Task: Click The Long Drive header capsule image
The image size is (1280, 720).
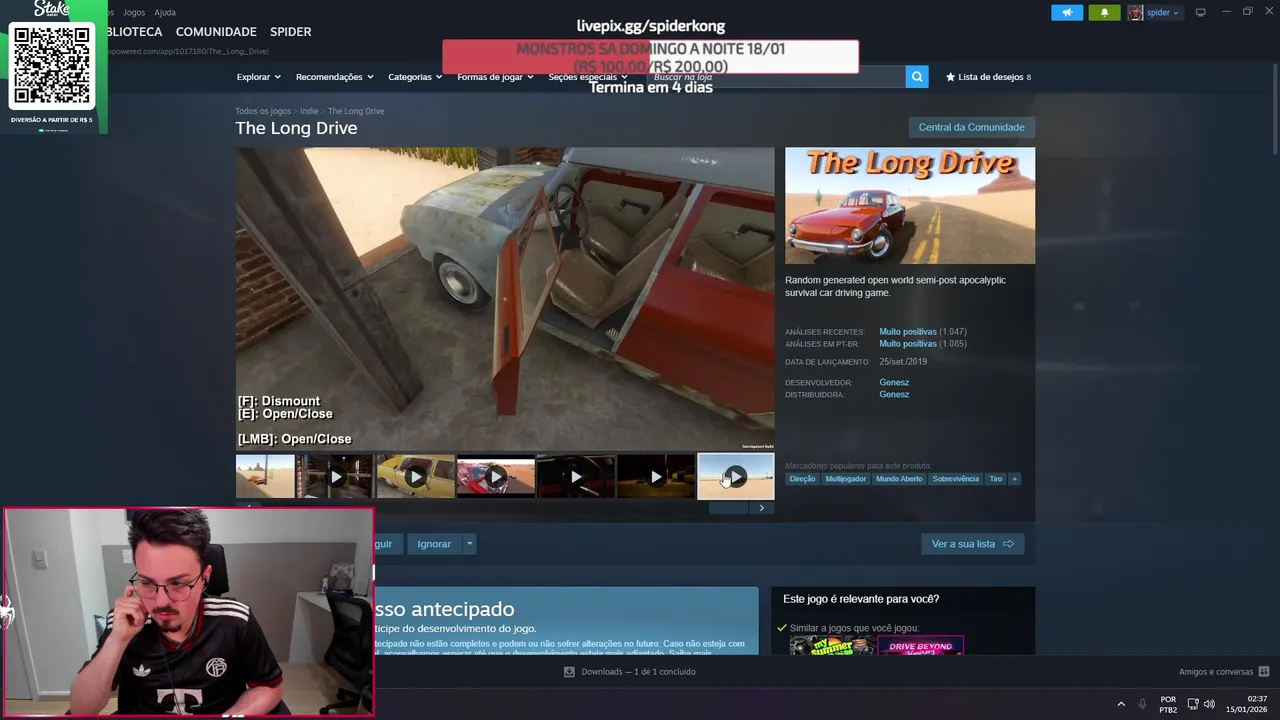Action: 910,206
